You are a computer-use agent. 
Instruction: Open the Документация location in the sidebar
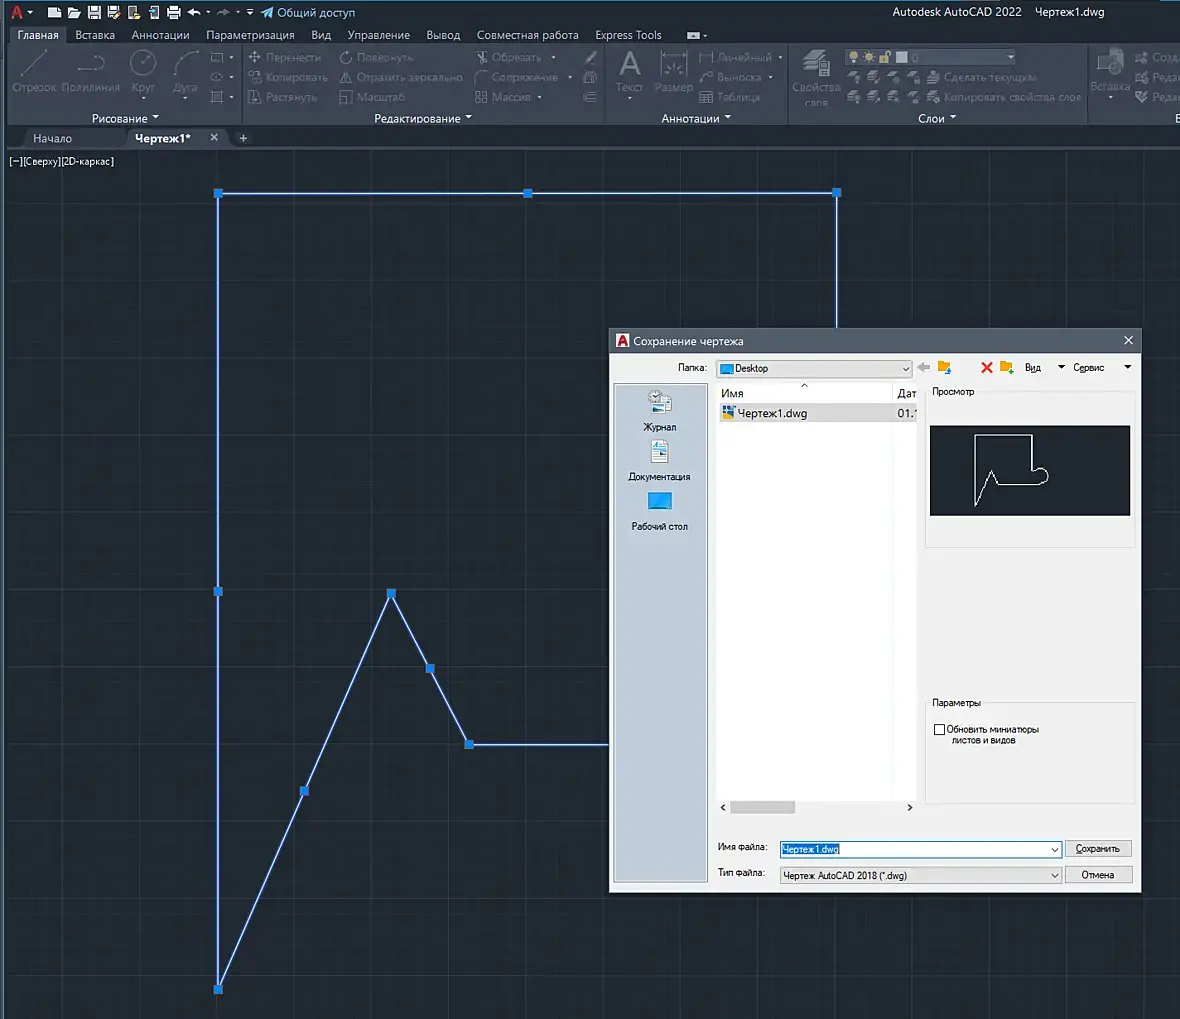tap(659, 453)
